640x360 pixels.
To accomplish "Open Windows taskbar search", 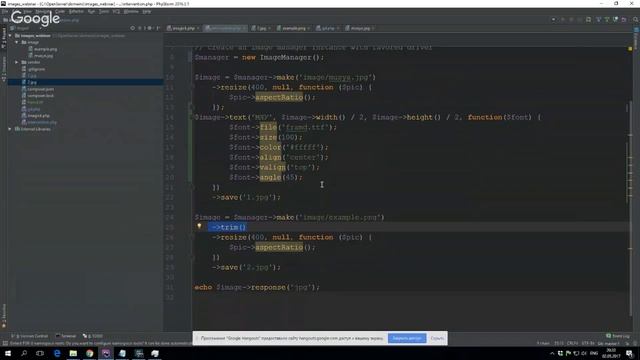I will (24, 353).
